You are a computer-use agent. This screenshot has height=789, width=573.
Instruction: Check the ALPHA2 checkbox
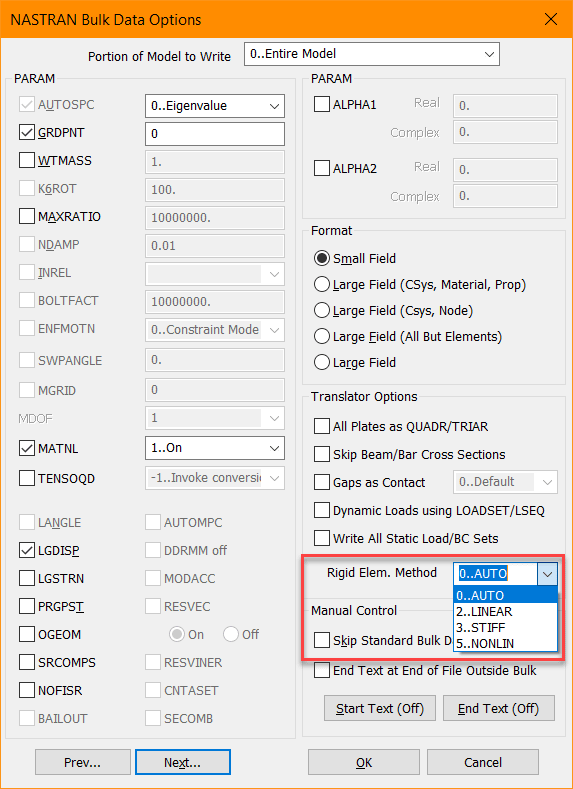pyautogui.click(x=321, y=168)
